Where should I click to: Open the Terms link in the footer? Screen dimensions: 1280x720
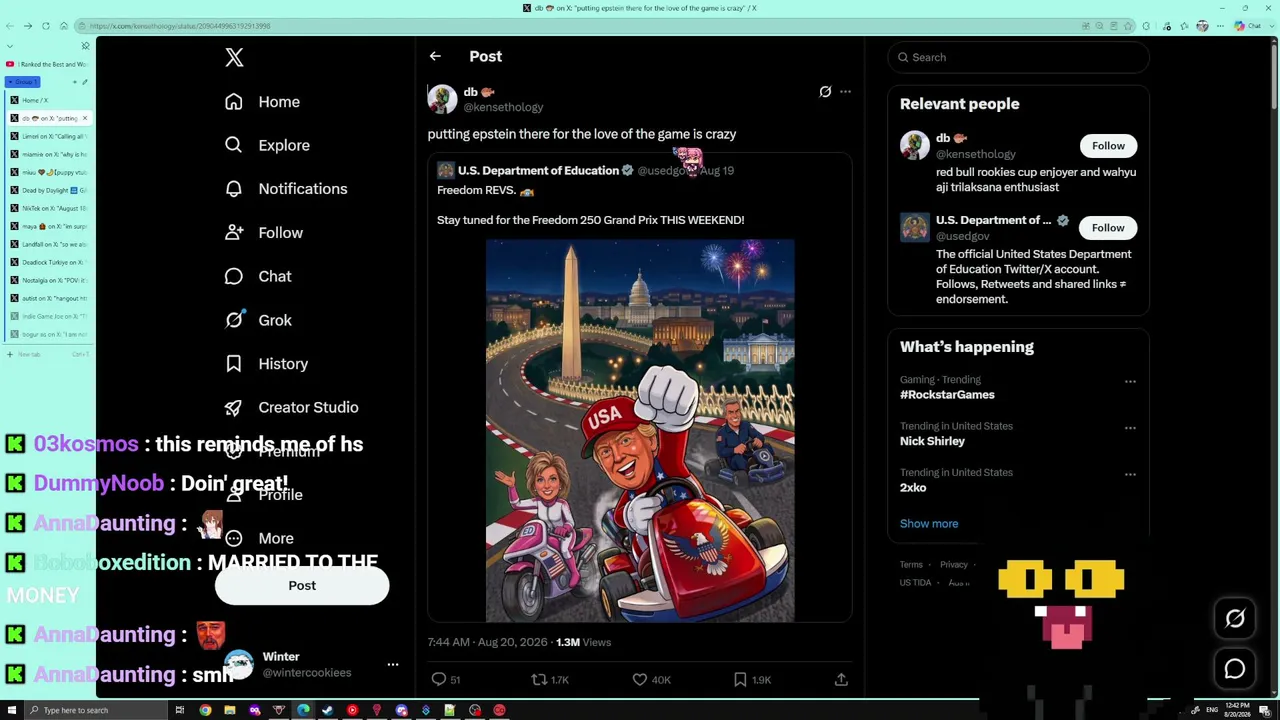tap(911, 565)
